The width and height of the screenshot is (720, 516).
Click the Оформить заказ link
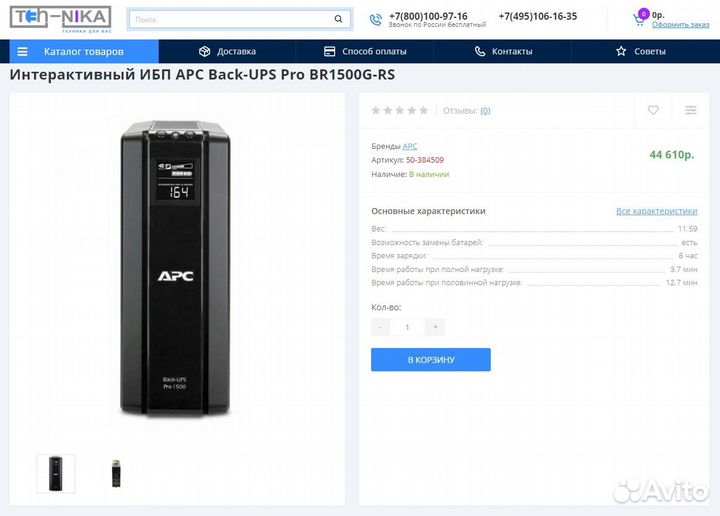[681, 25]
